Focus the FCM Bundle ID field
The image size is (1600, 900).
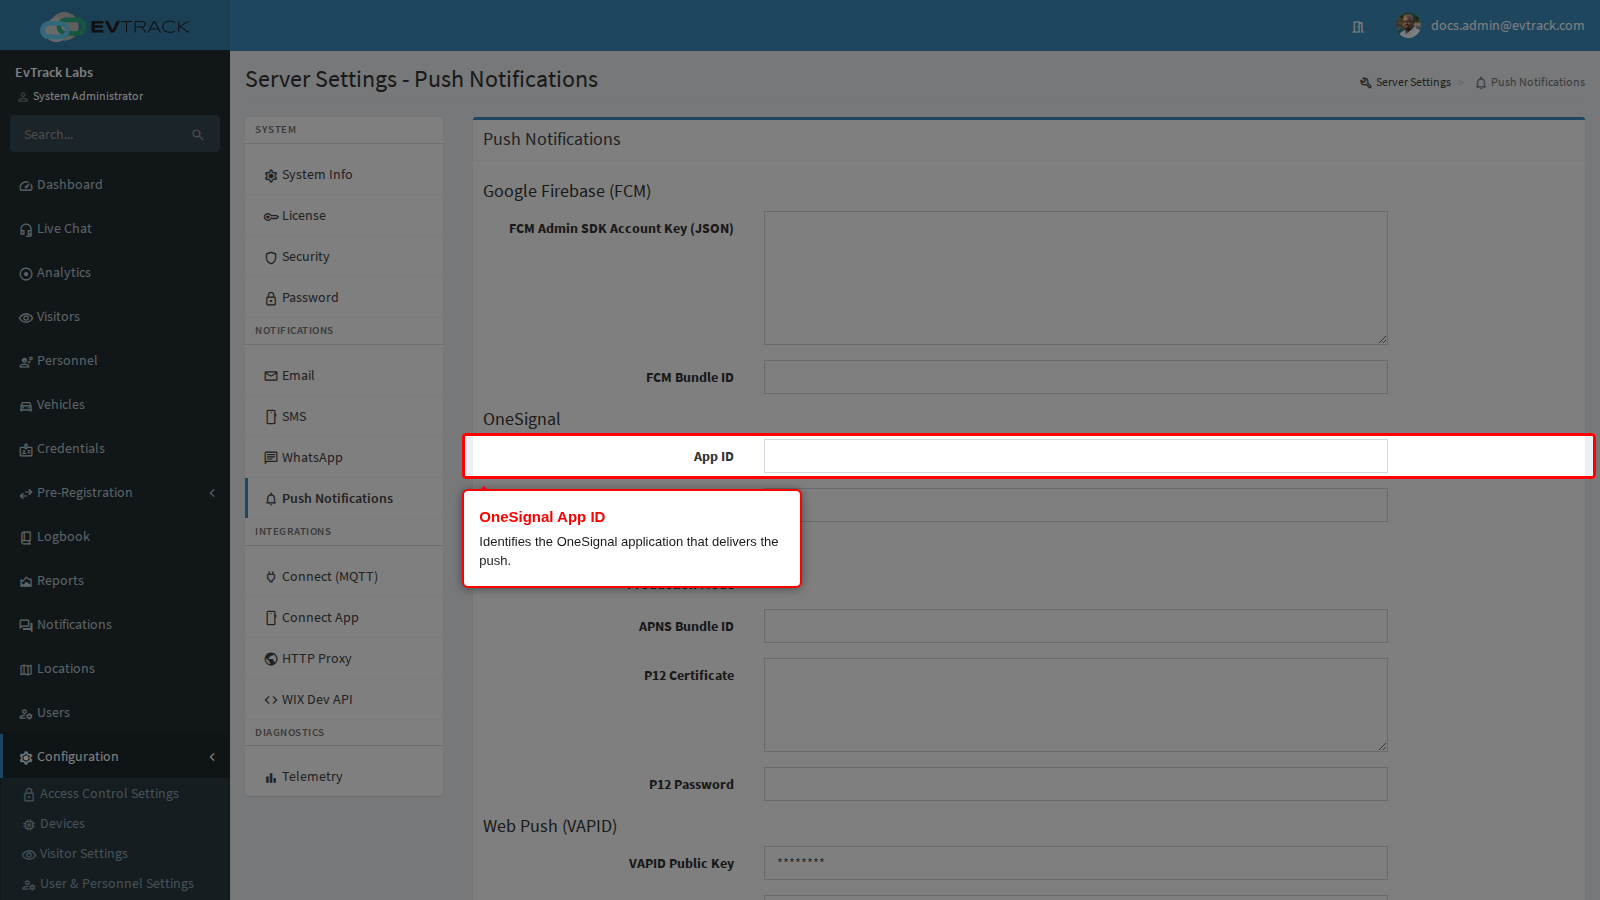click(x=1076, y=377)
